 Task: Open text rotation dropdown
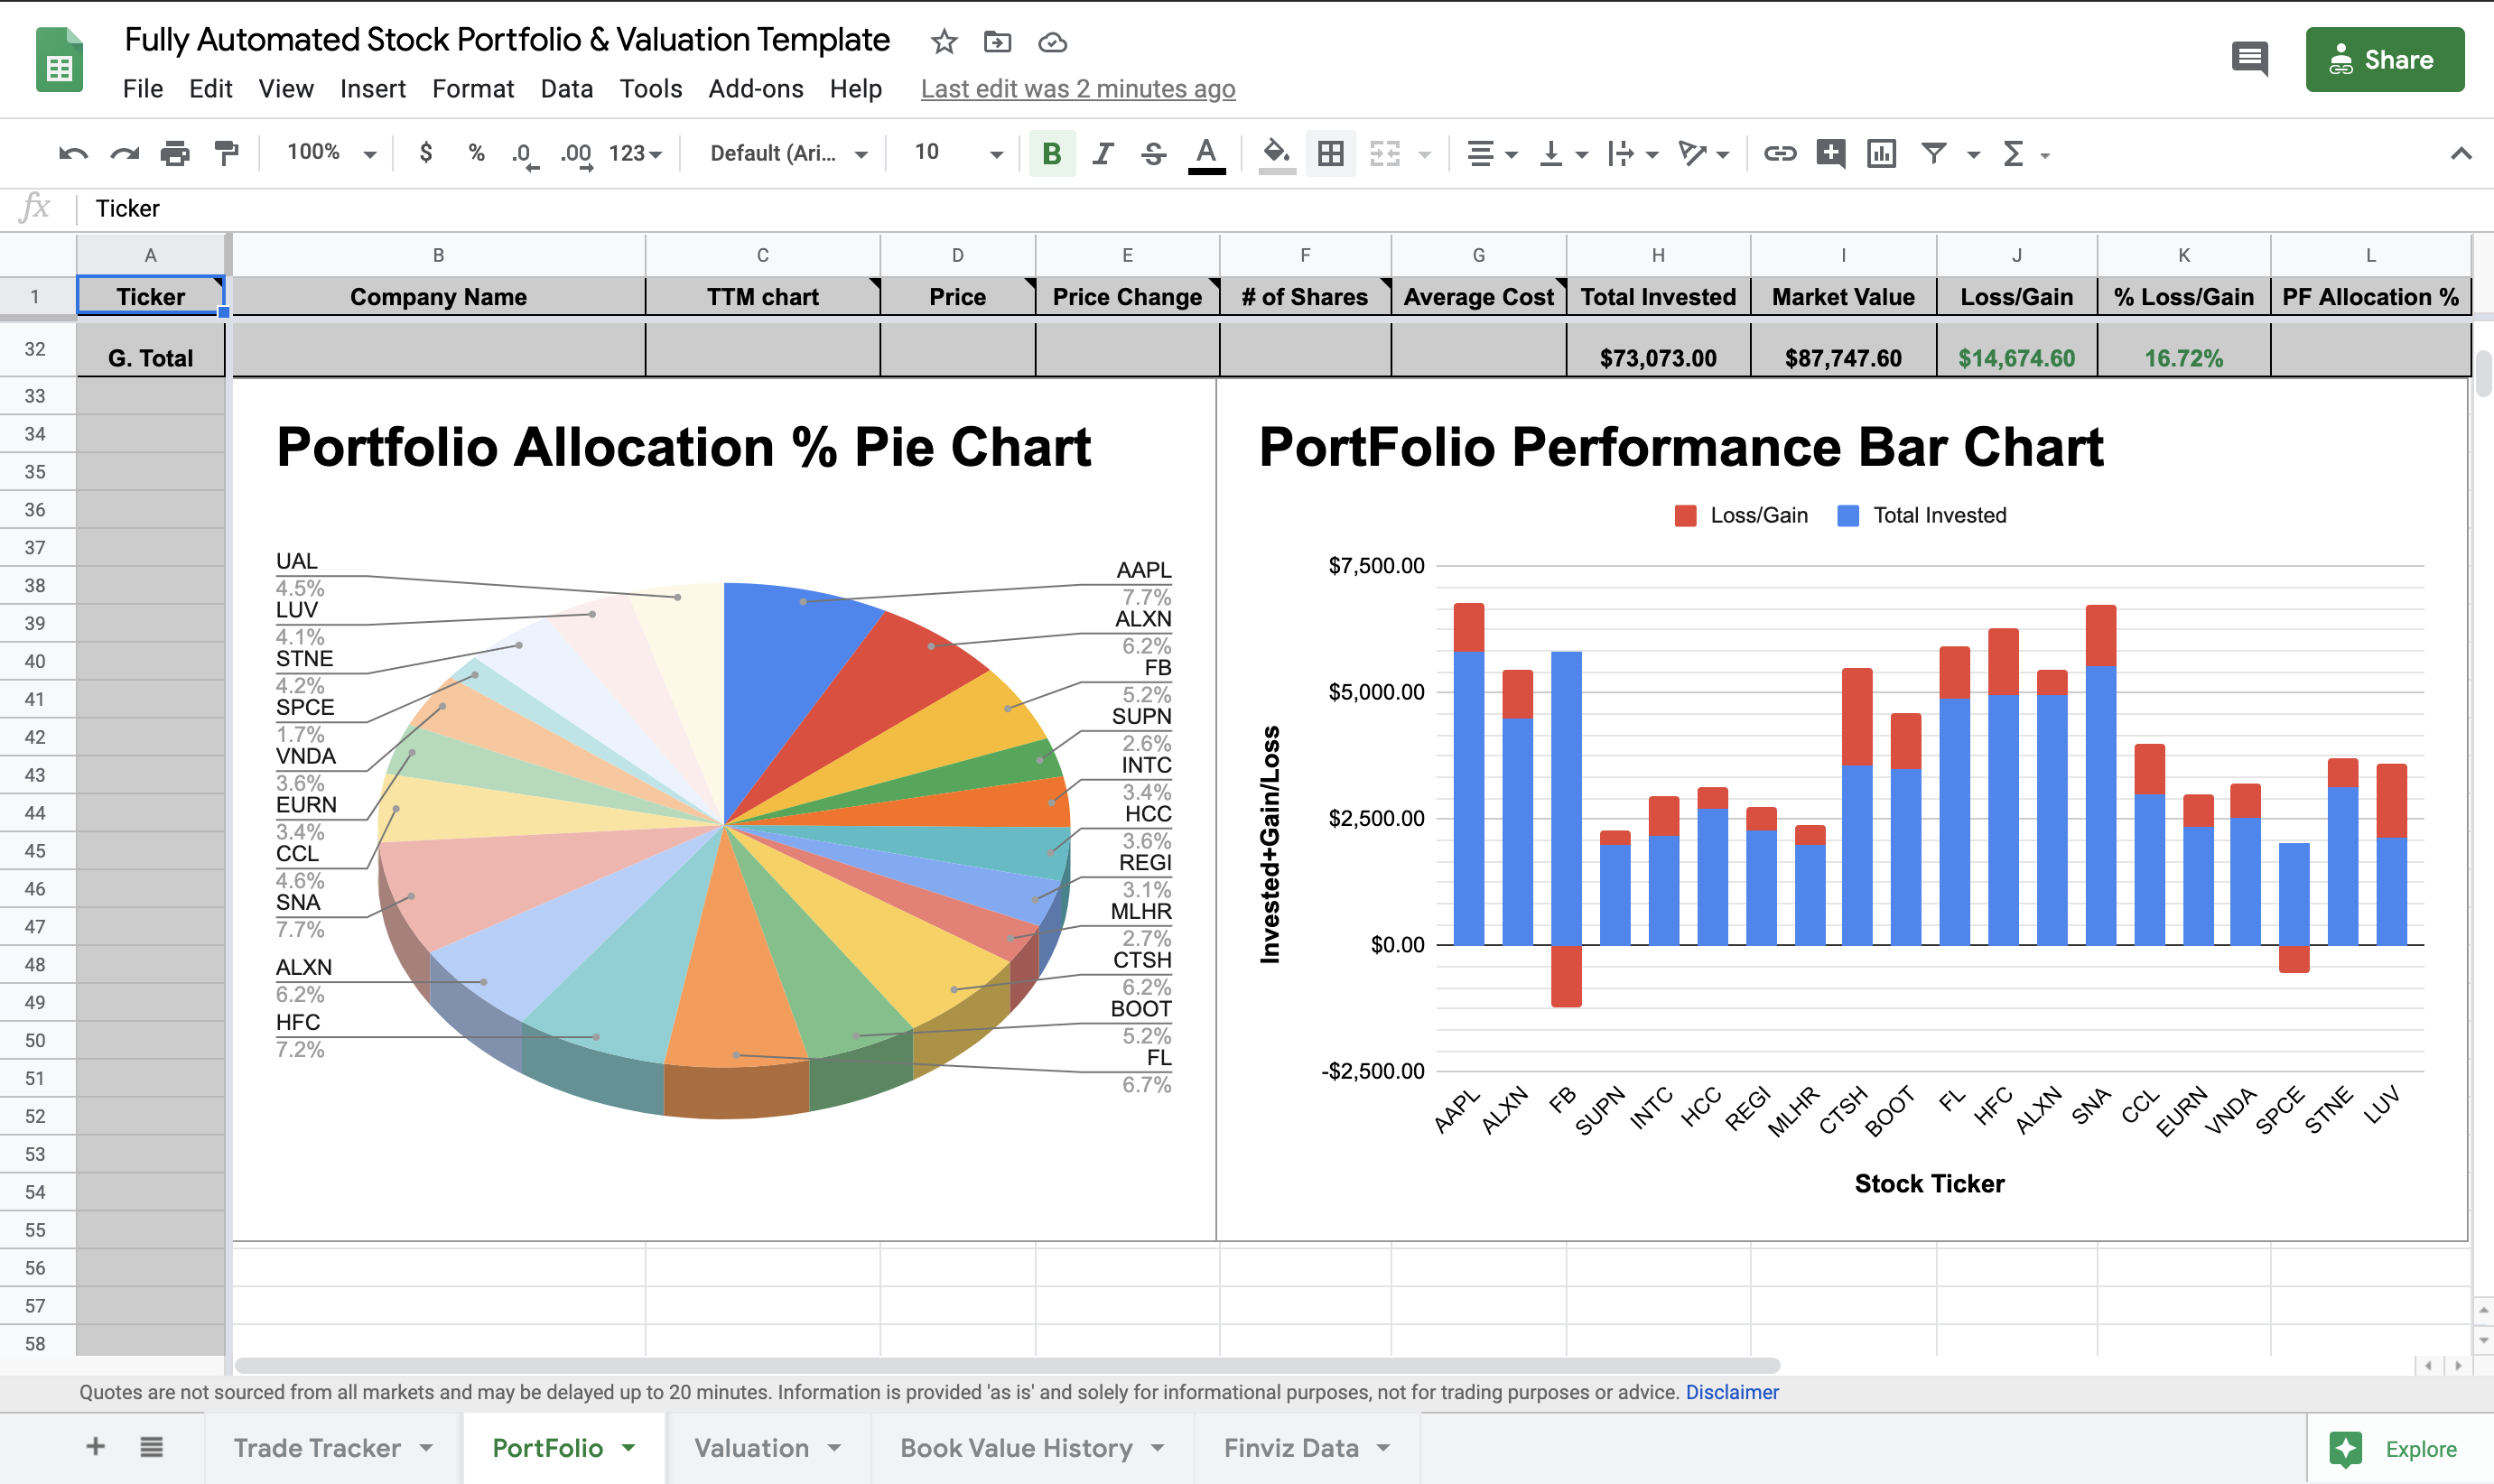(1704, 153)
